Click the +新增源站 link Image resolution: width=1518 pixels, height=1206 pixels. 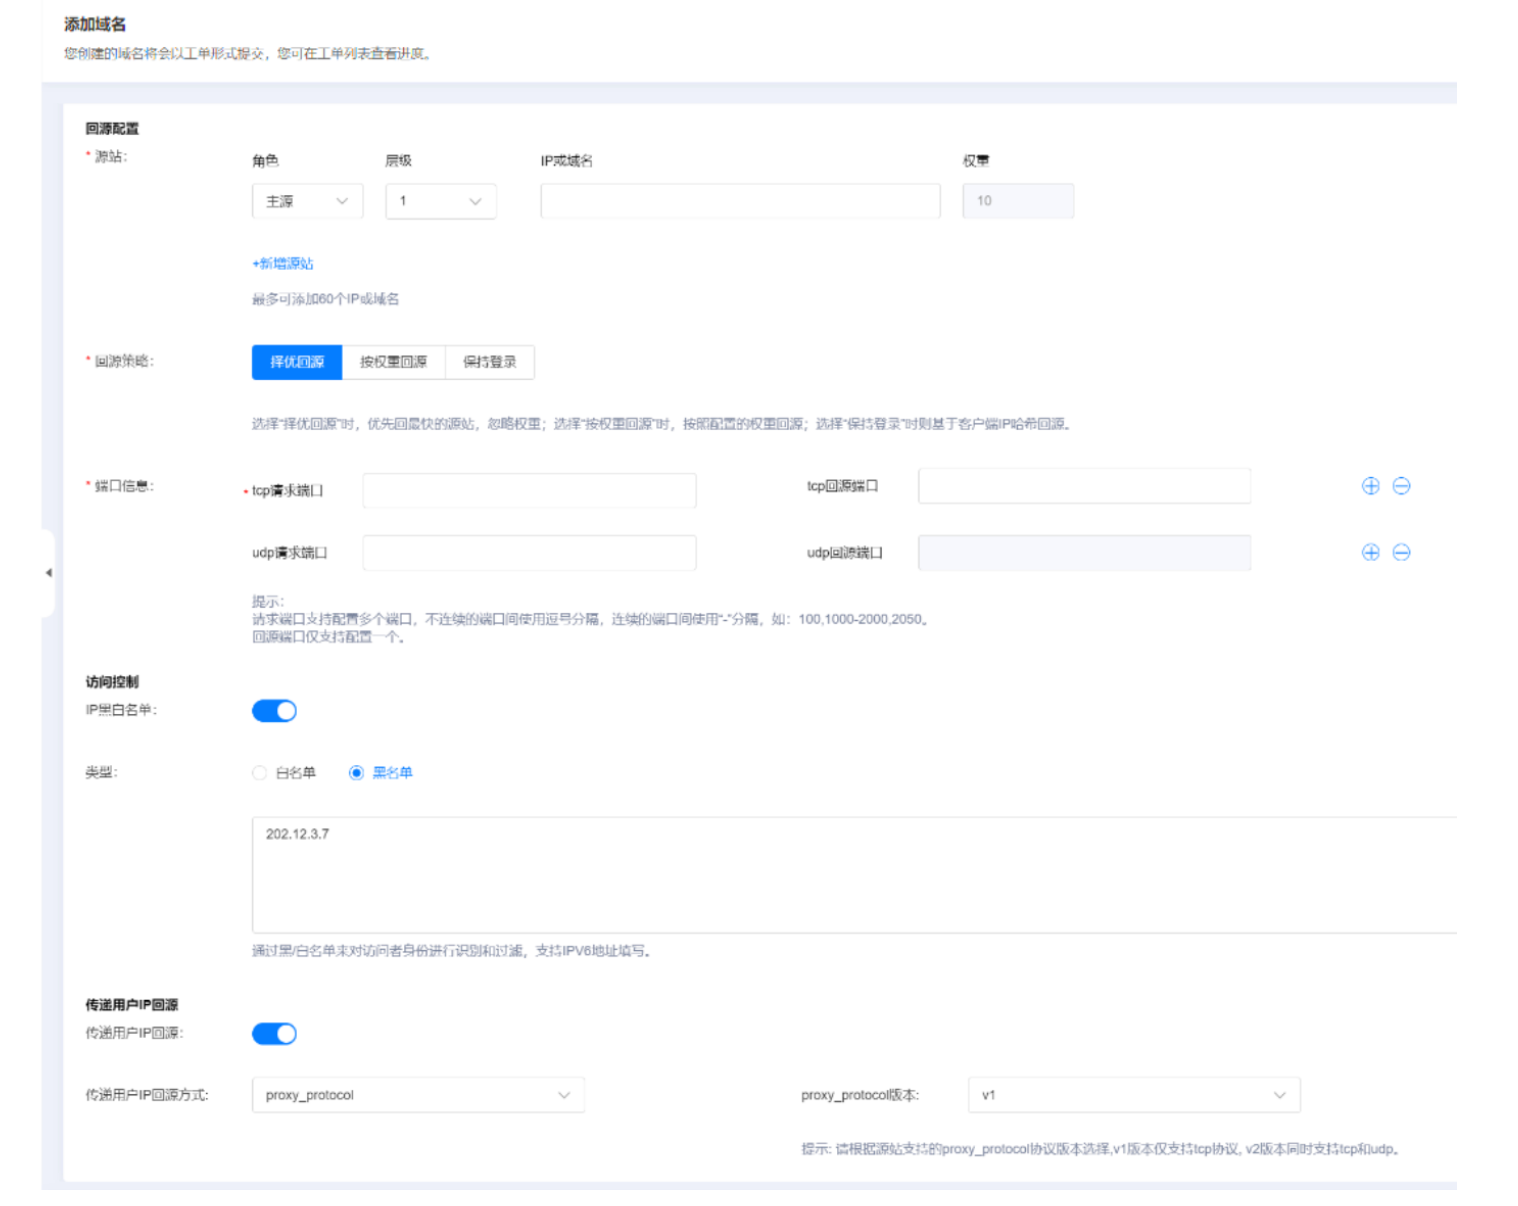(x=283, y=264)
